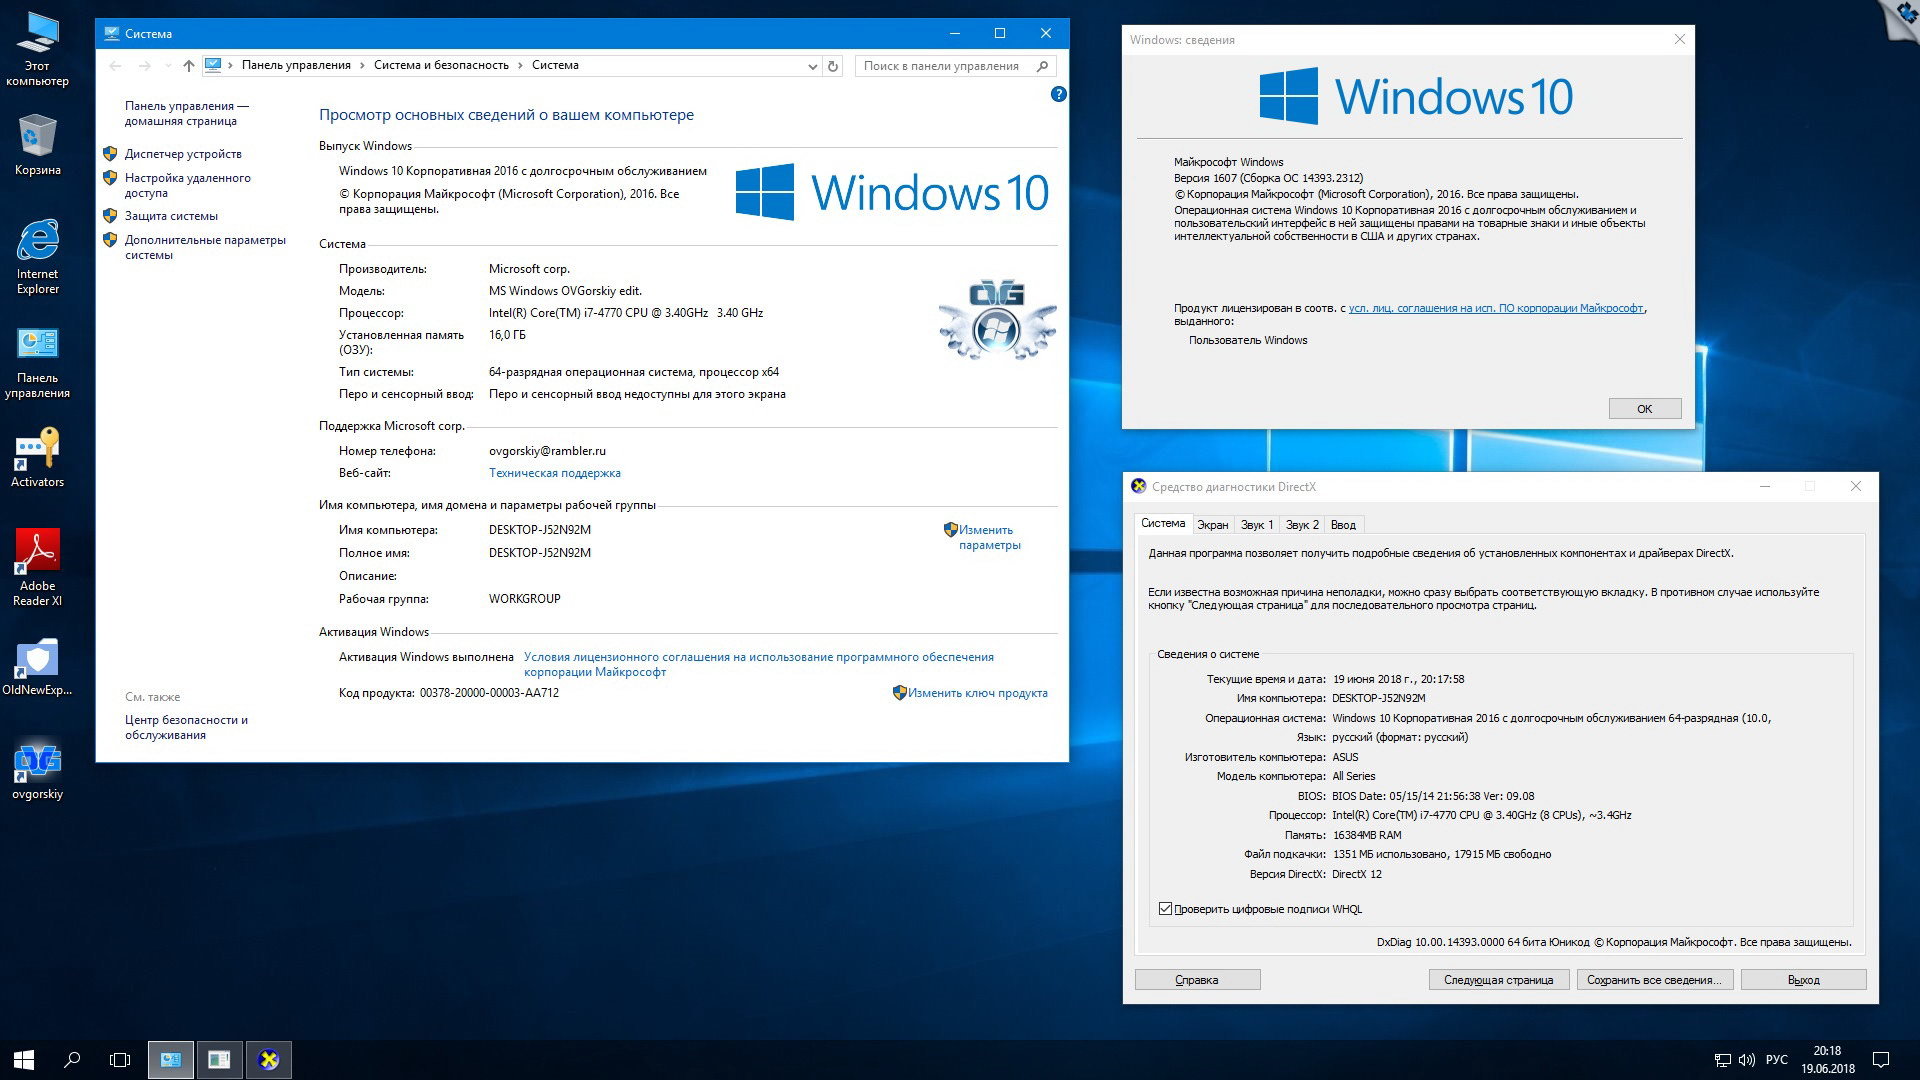
Task: Open Дополнительные параметры системы link
Action: (x=205, y=247)
